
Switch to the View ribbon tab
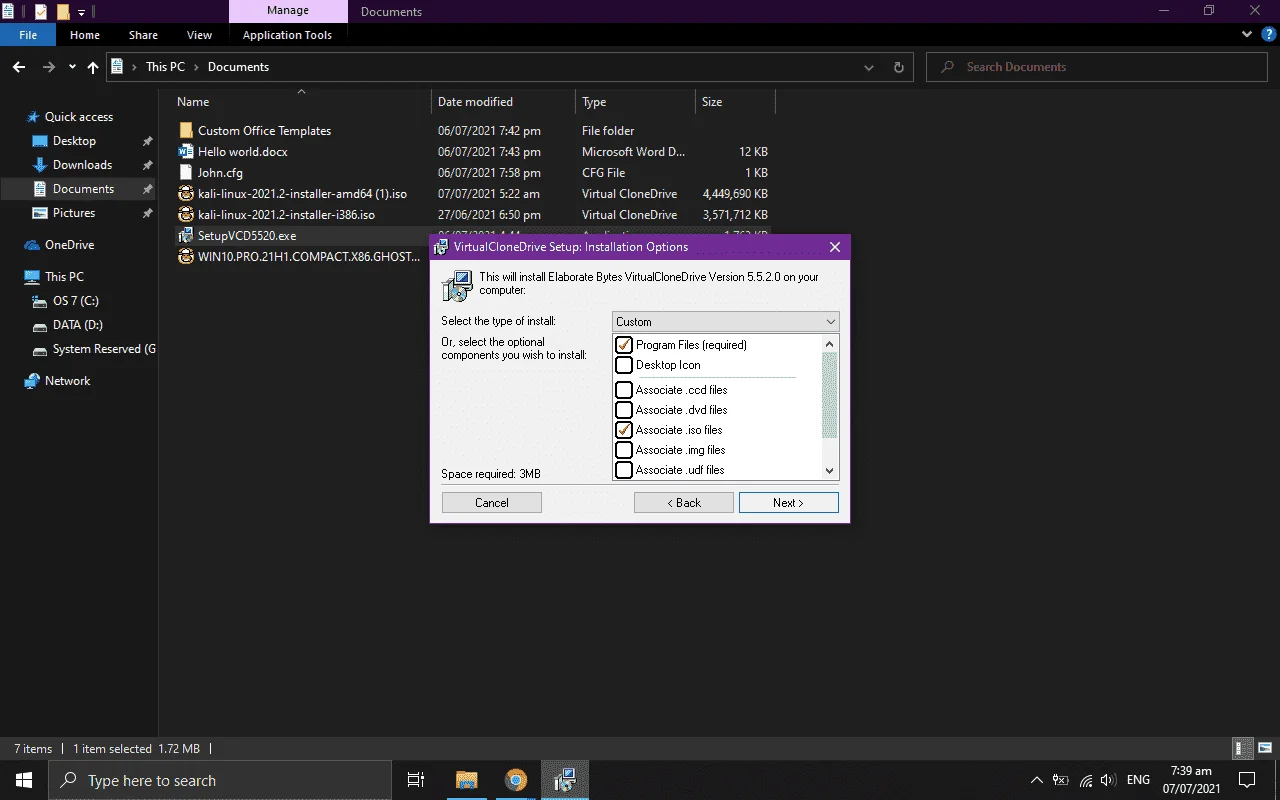click(200, 35)
